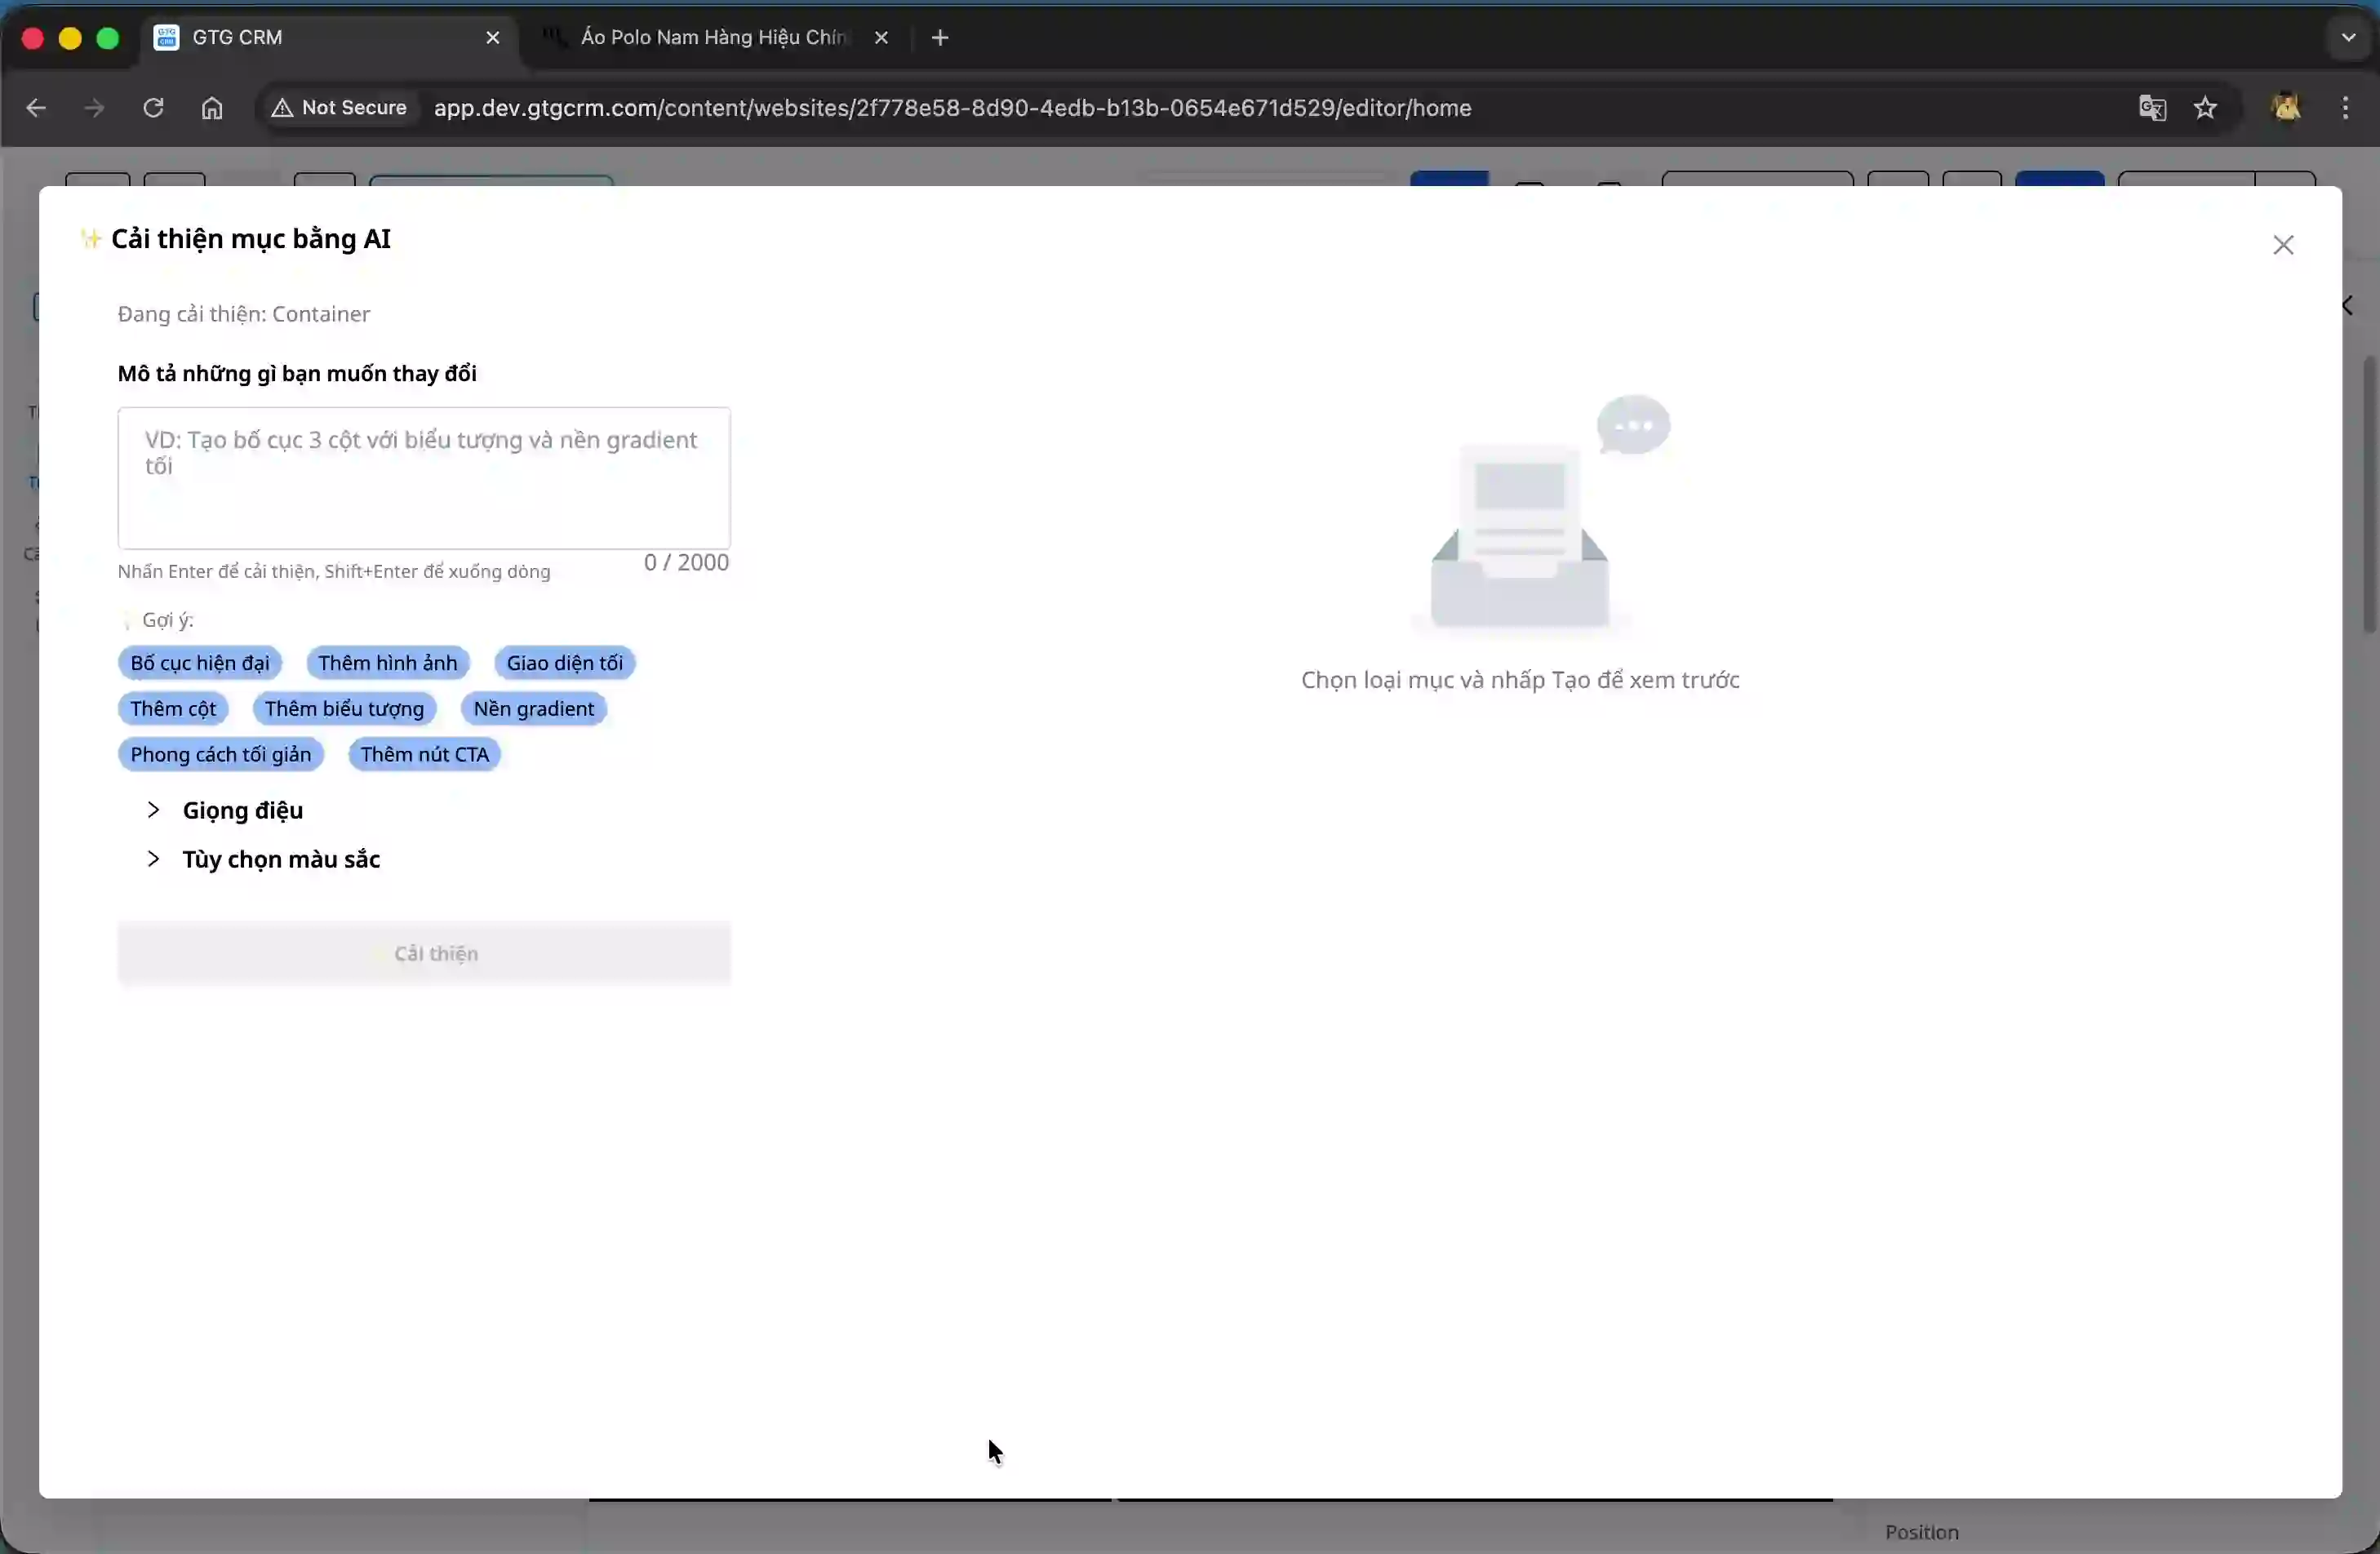The image size is (2380, 1554).
Task: Click the description input field
Action: (424, 477)
